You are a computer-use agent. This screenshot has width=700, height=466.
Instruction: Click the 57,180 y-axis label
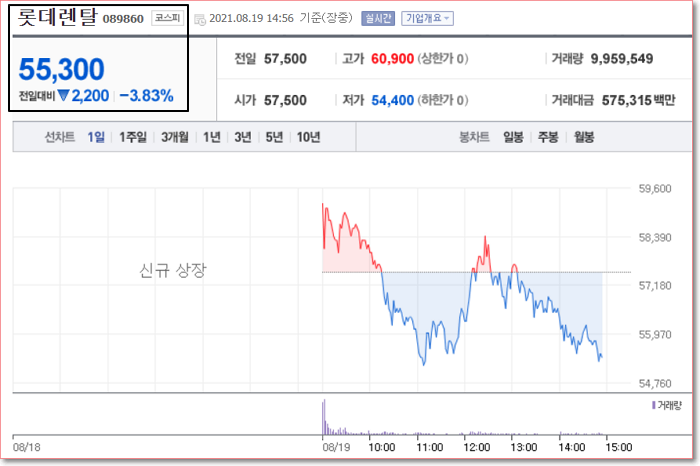point(655,286)
